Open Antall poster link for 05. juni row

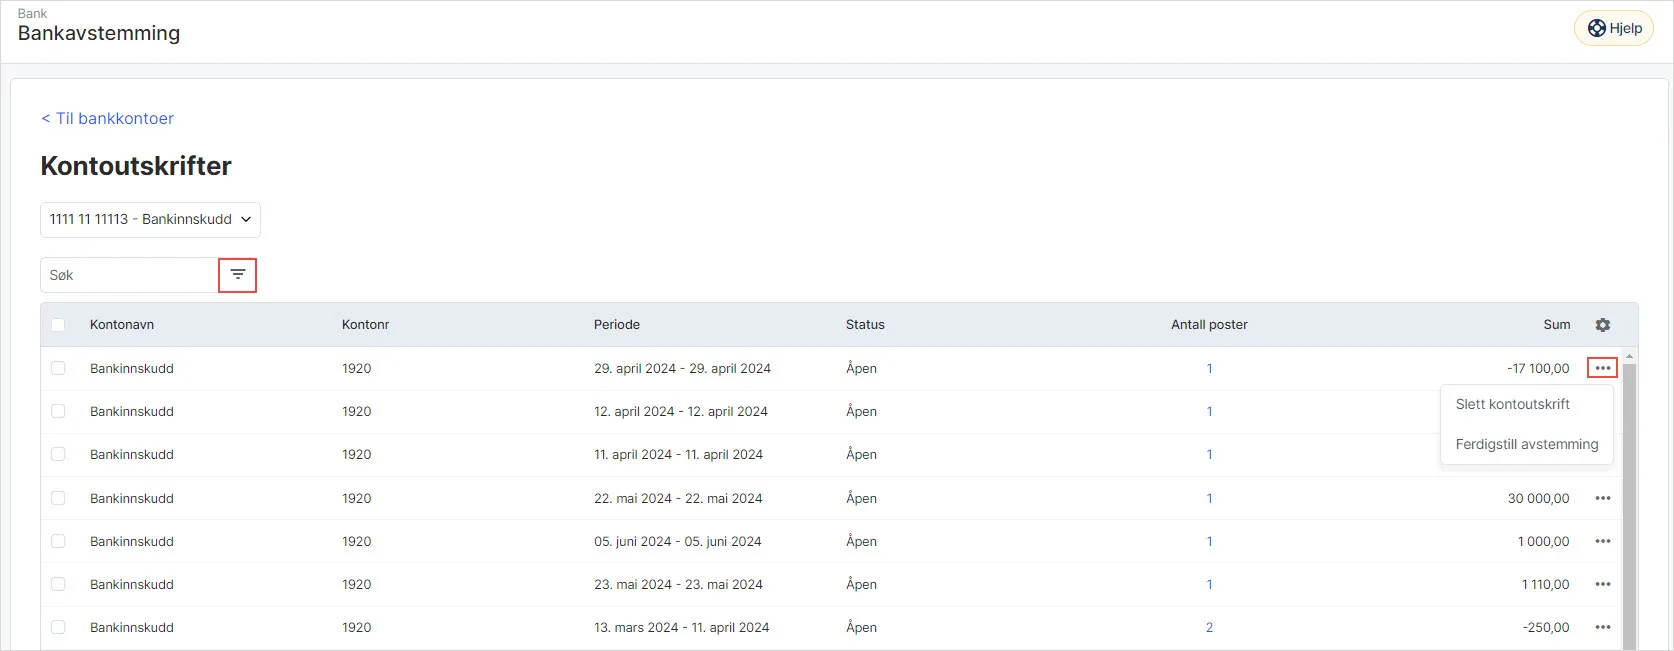[x=1209, y=541]
